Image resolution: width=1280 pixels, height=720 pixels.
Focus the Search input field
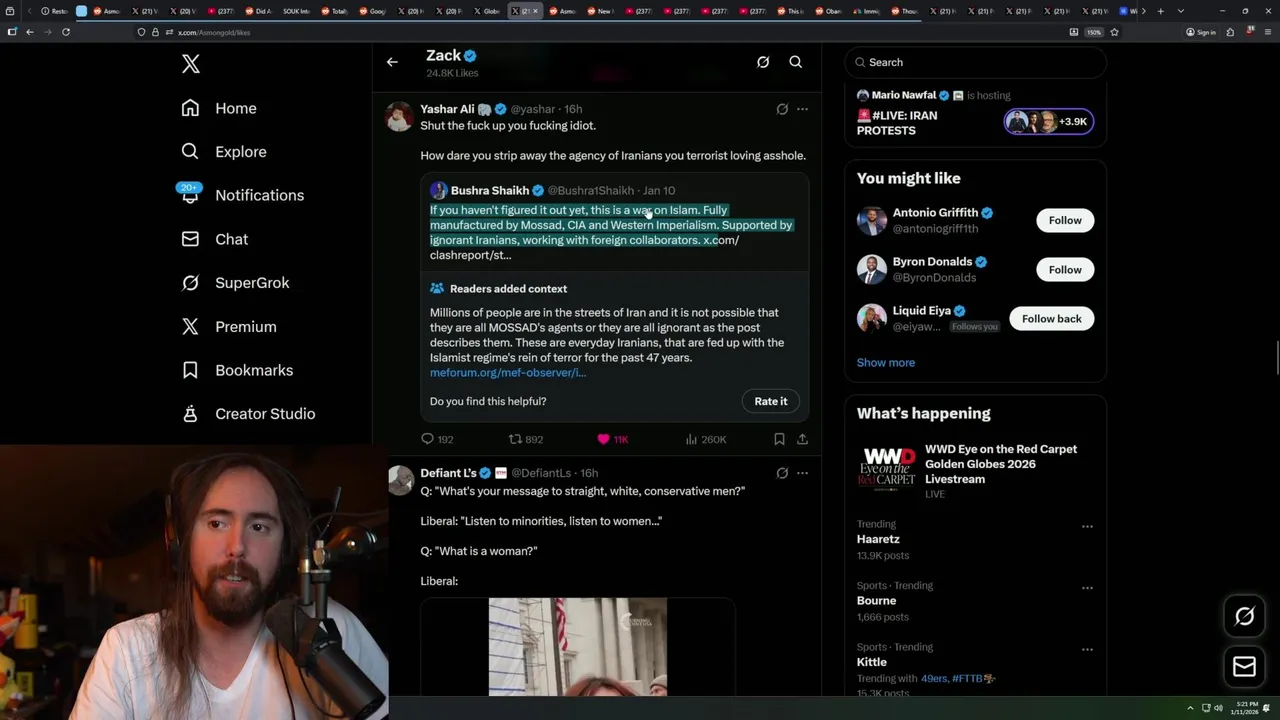(x=975, y=62)
